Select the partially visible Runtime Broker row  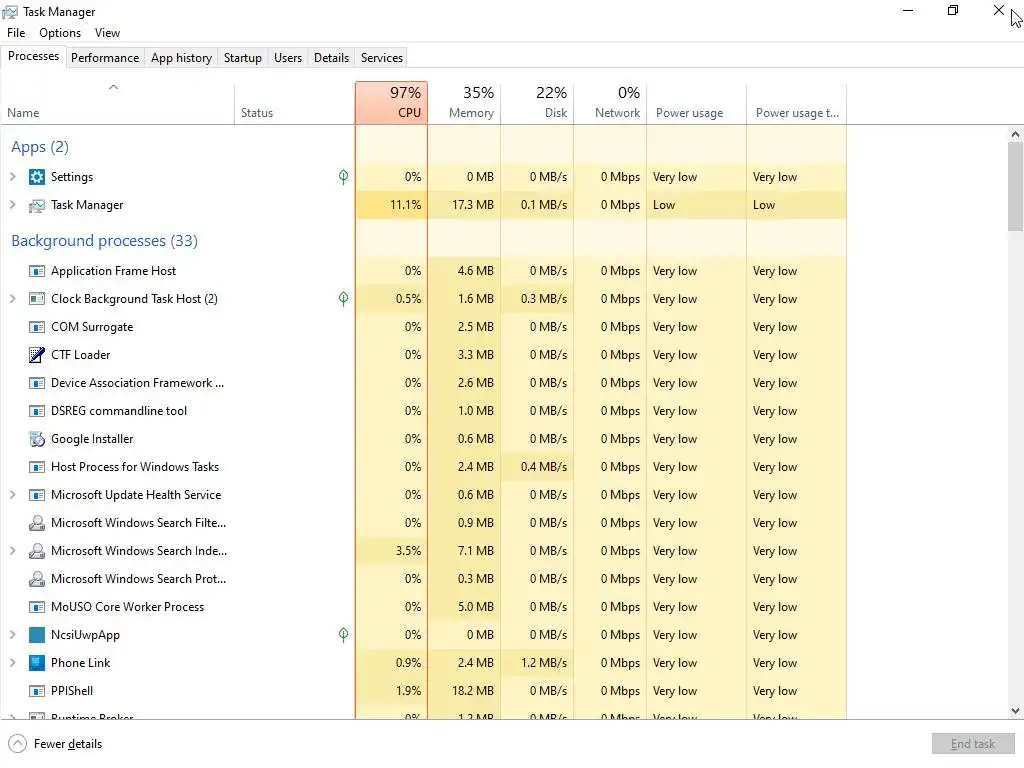423,716
